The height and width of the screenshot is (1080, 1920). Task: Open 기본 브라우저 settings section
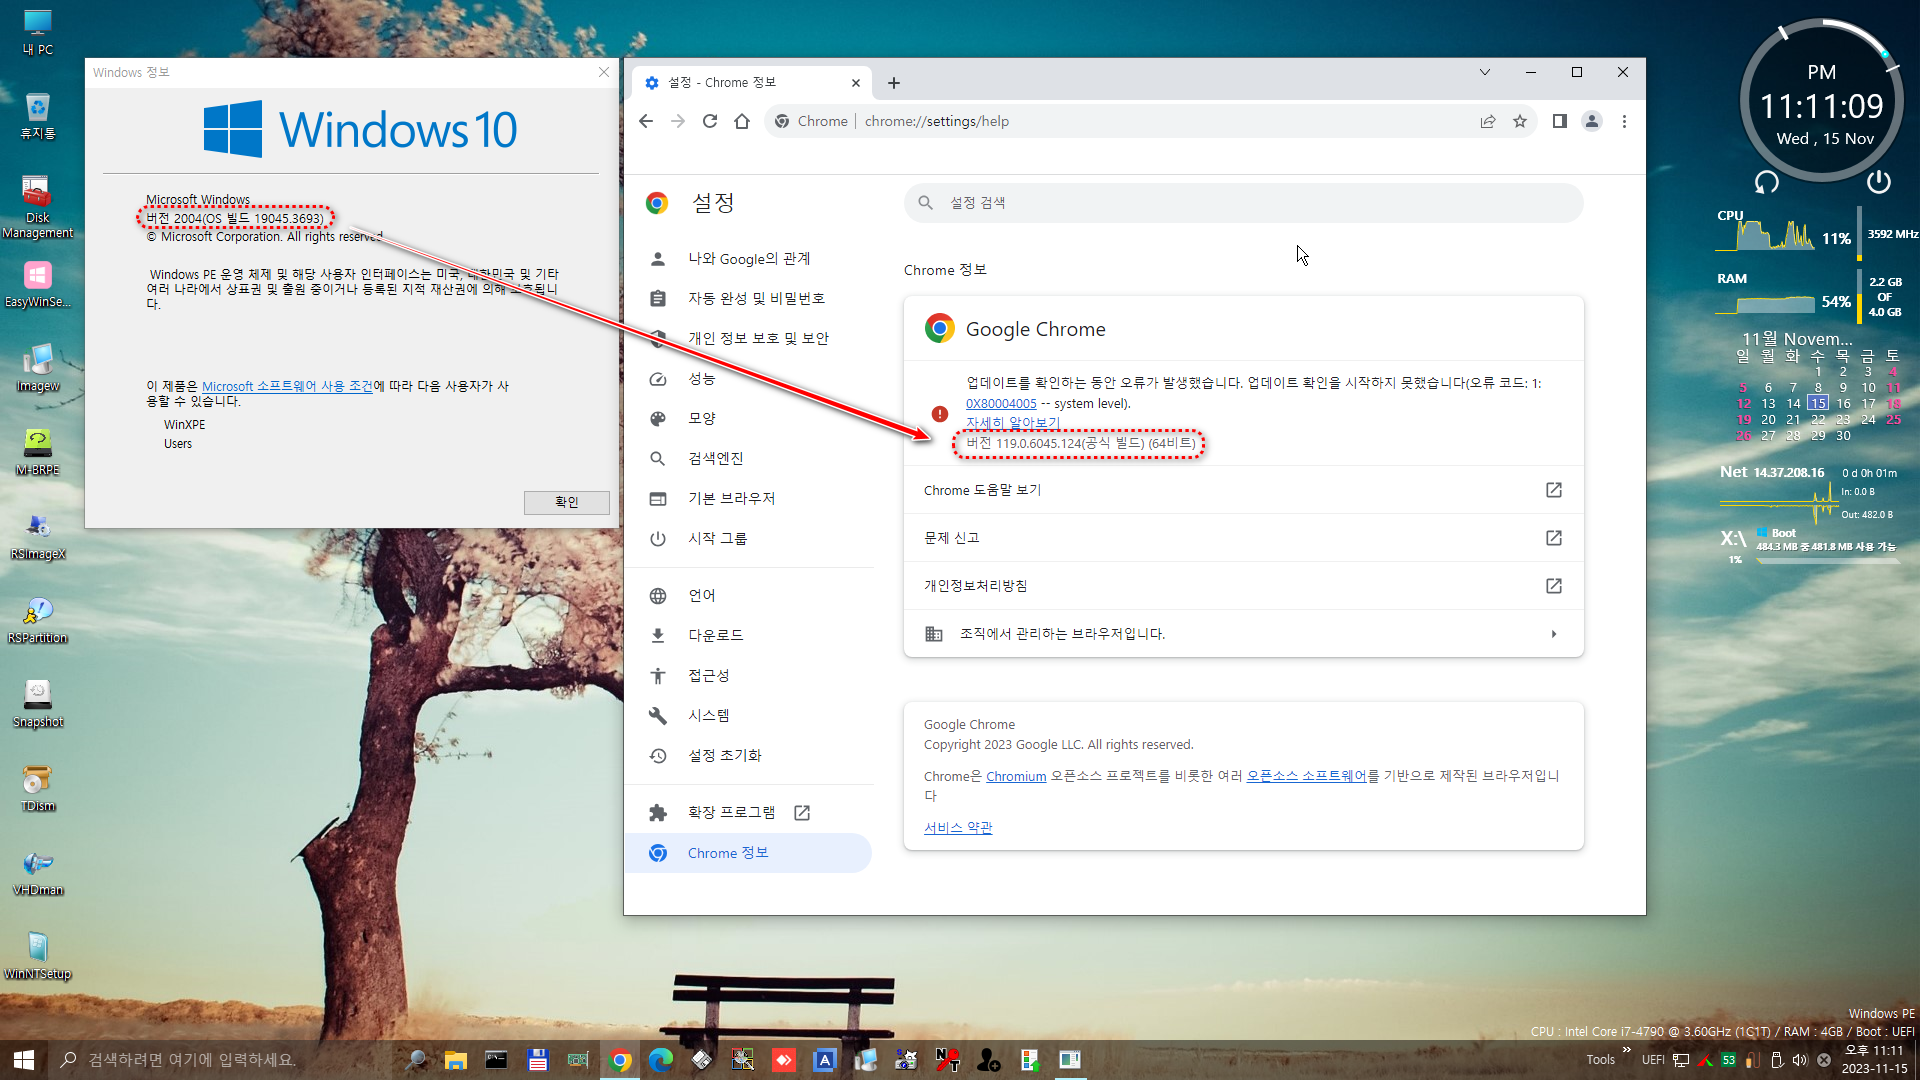pyautogui.click(x=749, y=499)
